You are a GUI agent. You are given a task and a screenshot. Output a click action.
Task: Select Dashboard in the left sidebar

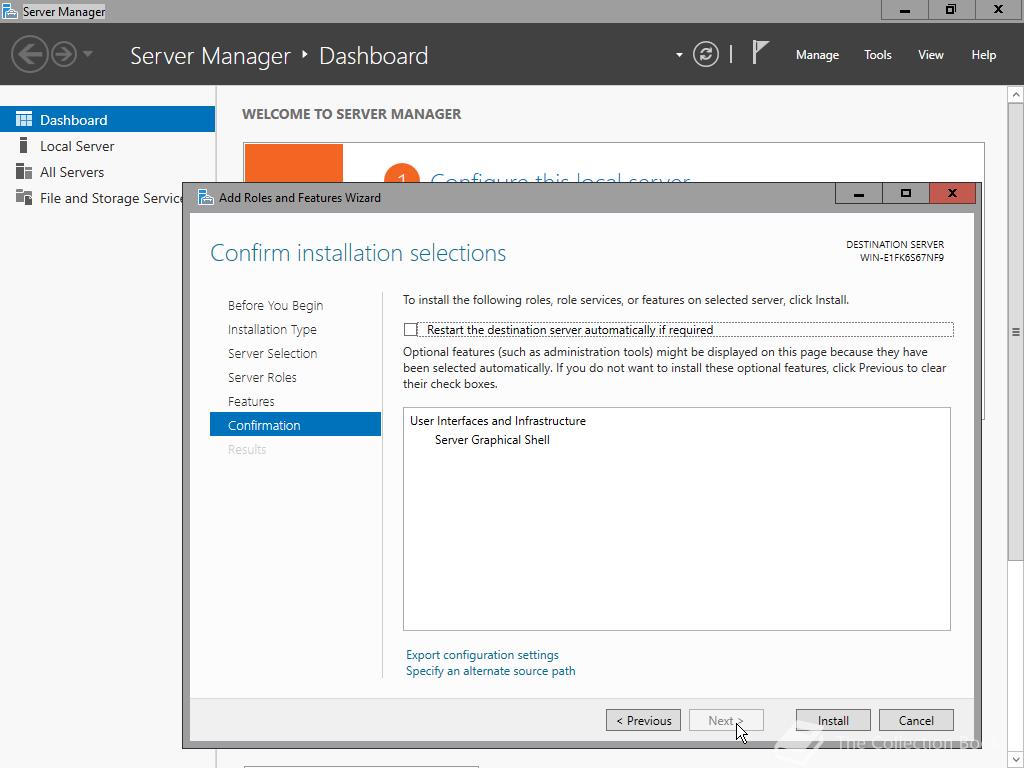pyautogui.click(x=107, y=120)
